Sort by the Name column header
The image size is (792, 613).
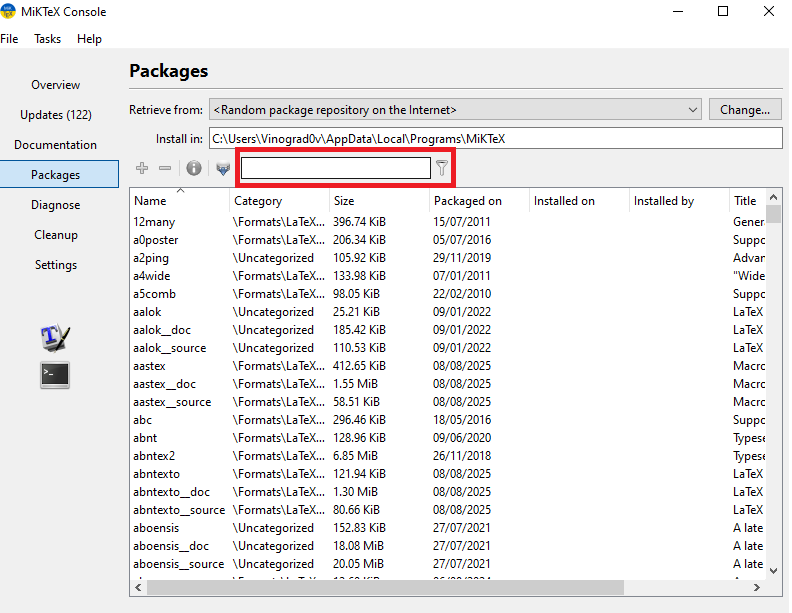pyautogui.click(x=179, y=201)
